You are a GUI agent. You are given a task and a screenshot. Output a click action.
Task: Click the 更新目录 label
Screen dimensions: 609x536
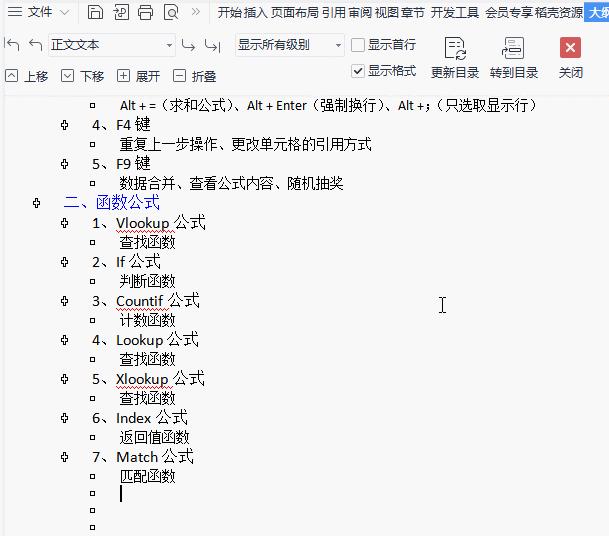[455, 73]
